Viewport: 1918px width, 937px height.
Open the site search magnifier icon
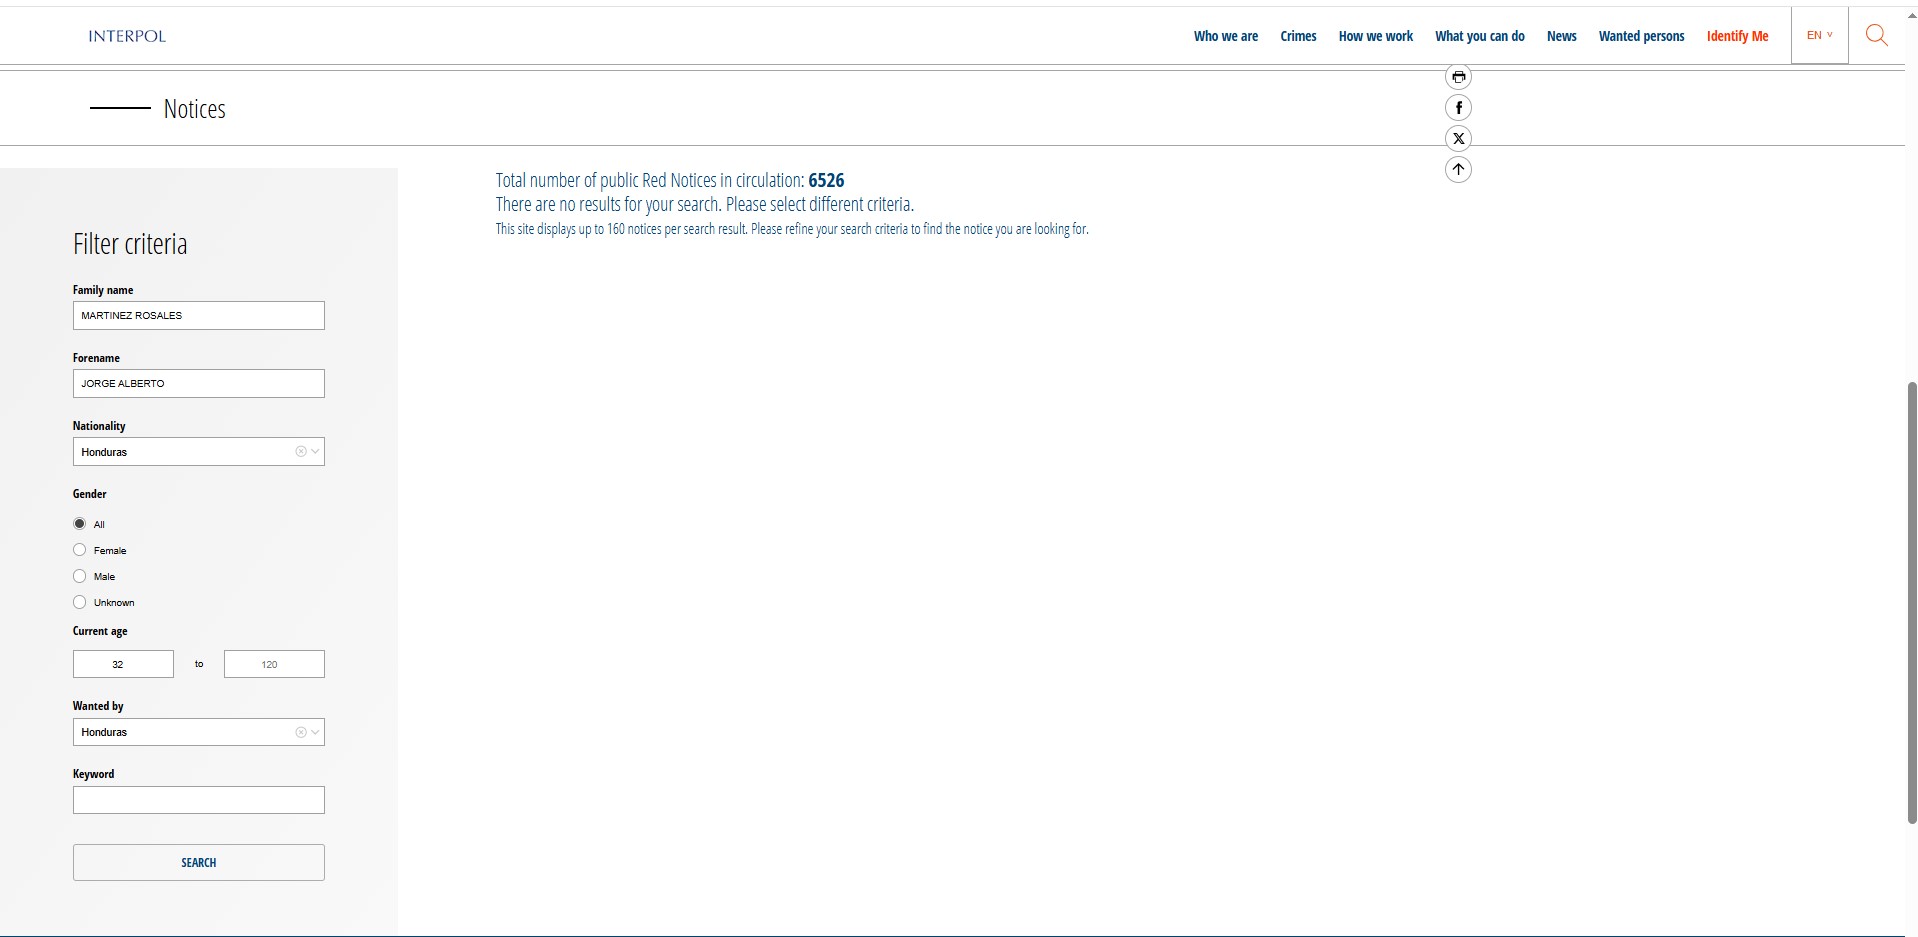point(1876,36)
